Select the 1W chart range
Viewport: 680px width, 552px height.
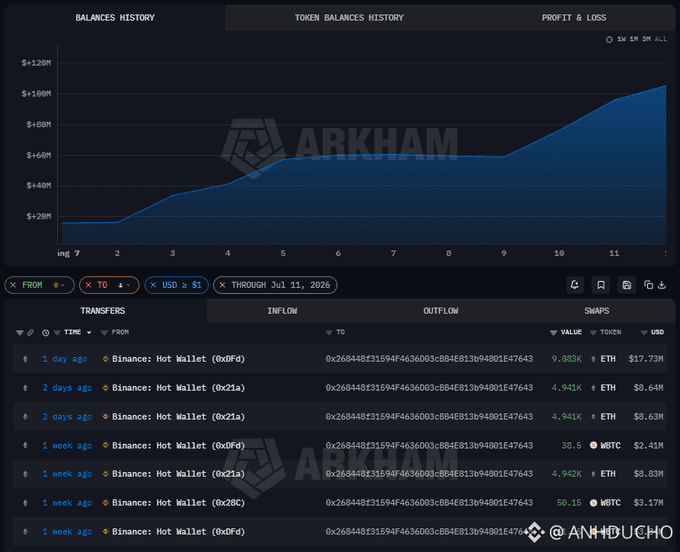[x=621, y=39]
